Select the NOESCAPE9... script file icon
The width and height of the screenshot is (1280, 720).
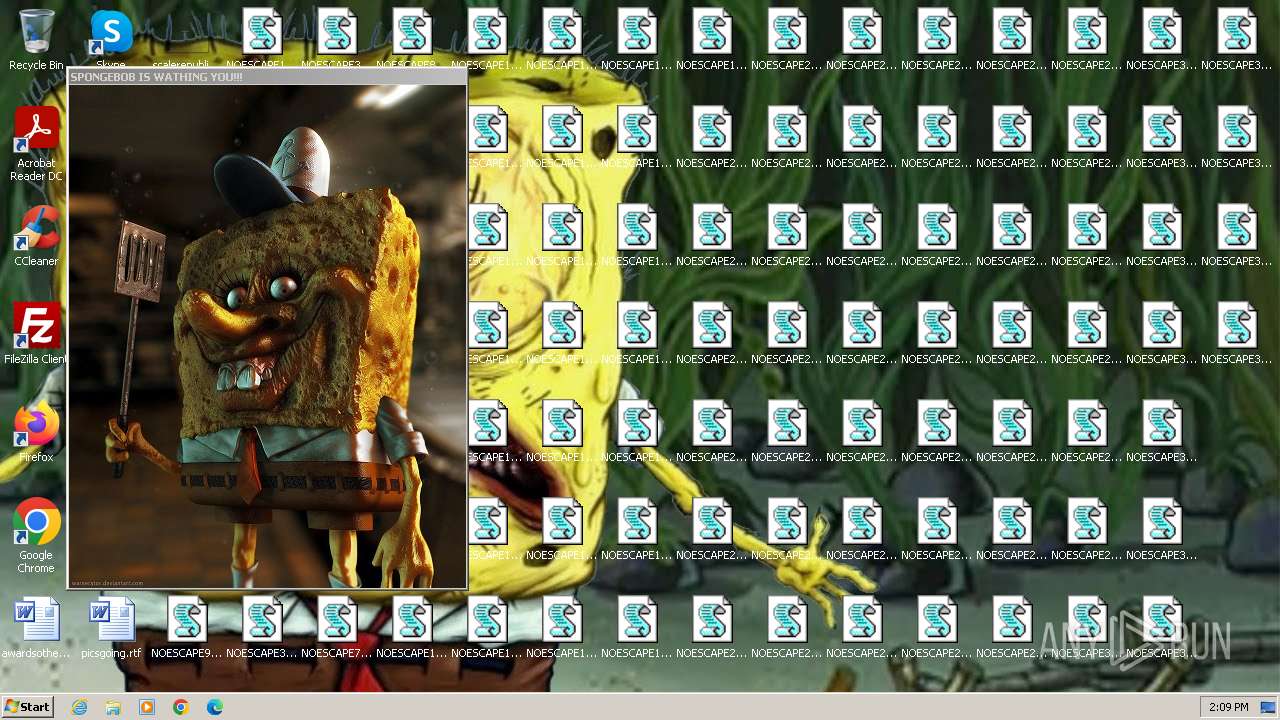click(186, 628)
